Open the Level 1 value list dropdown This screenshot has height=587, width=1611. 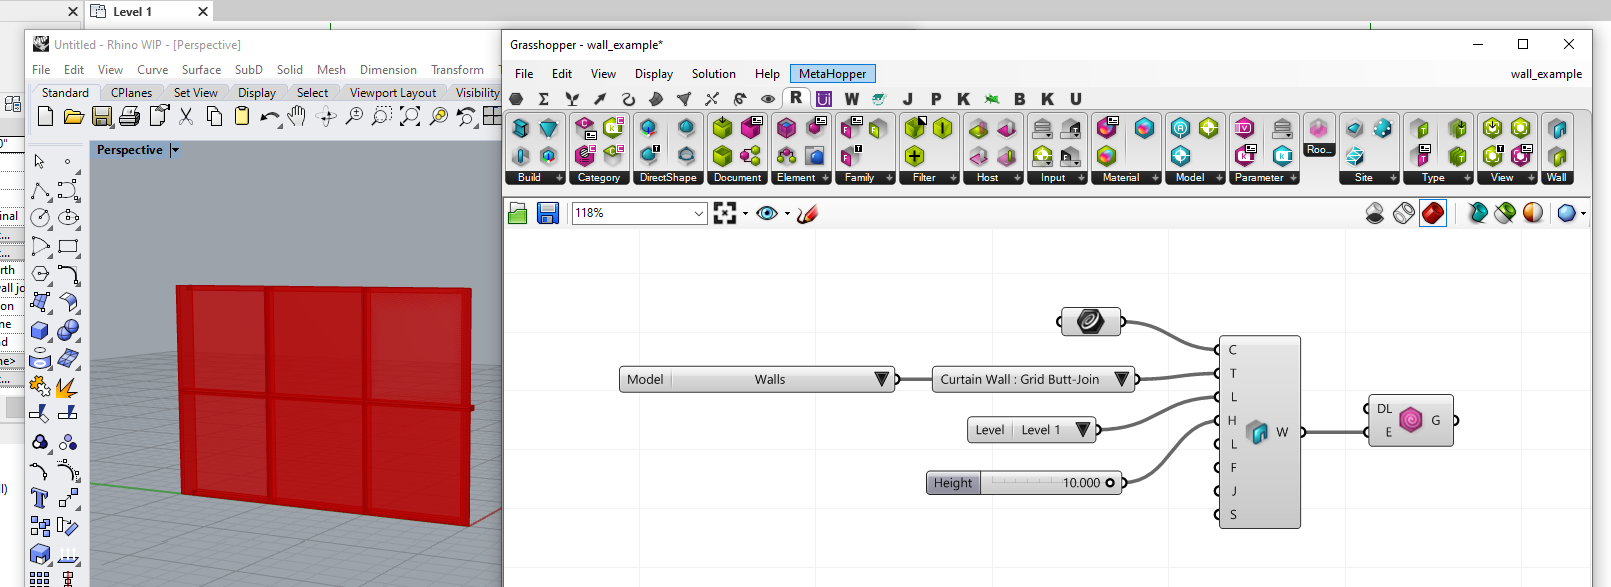pos(1082,430)
